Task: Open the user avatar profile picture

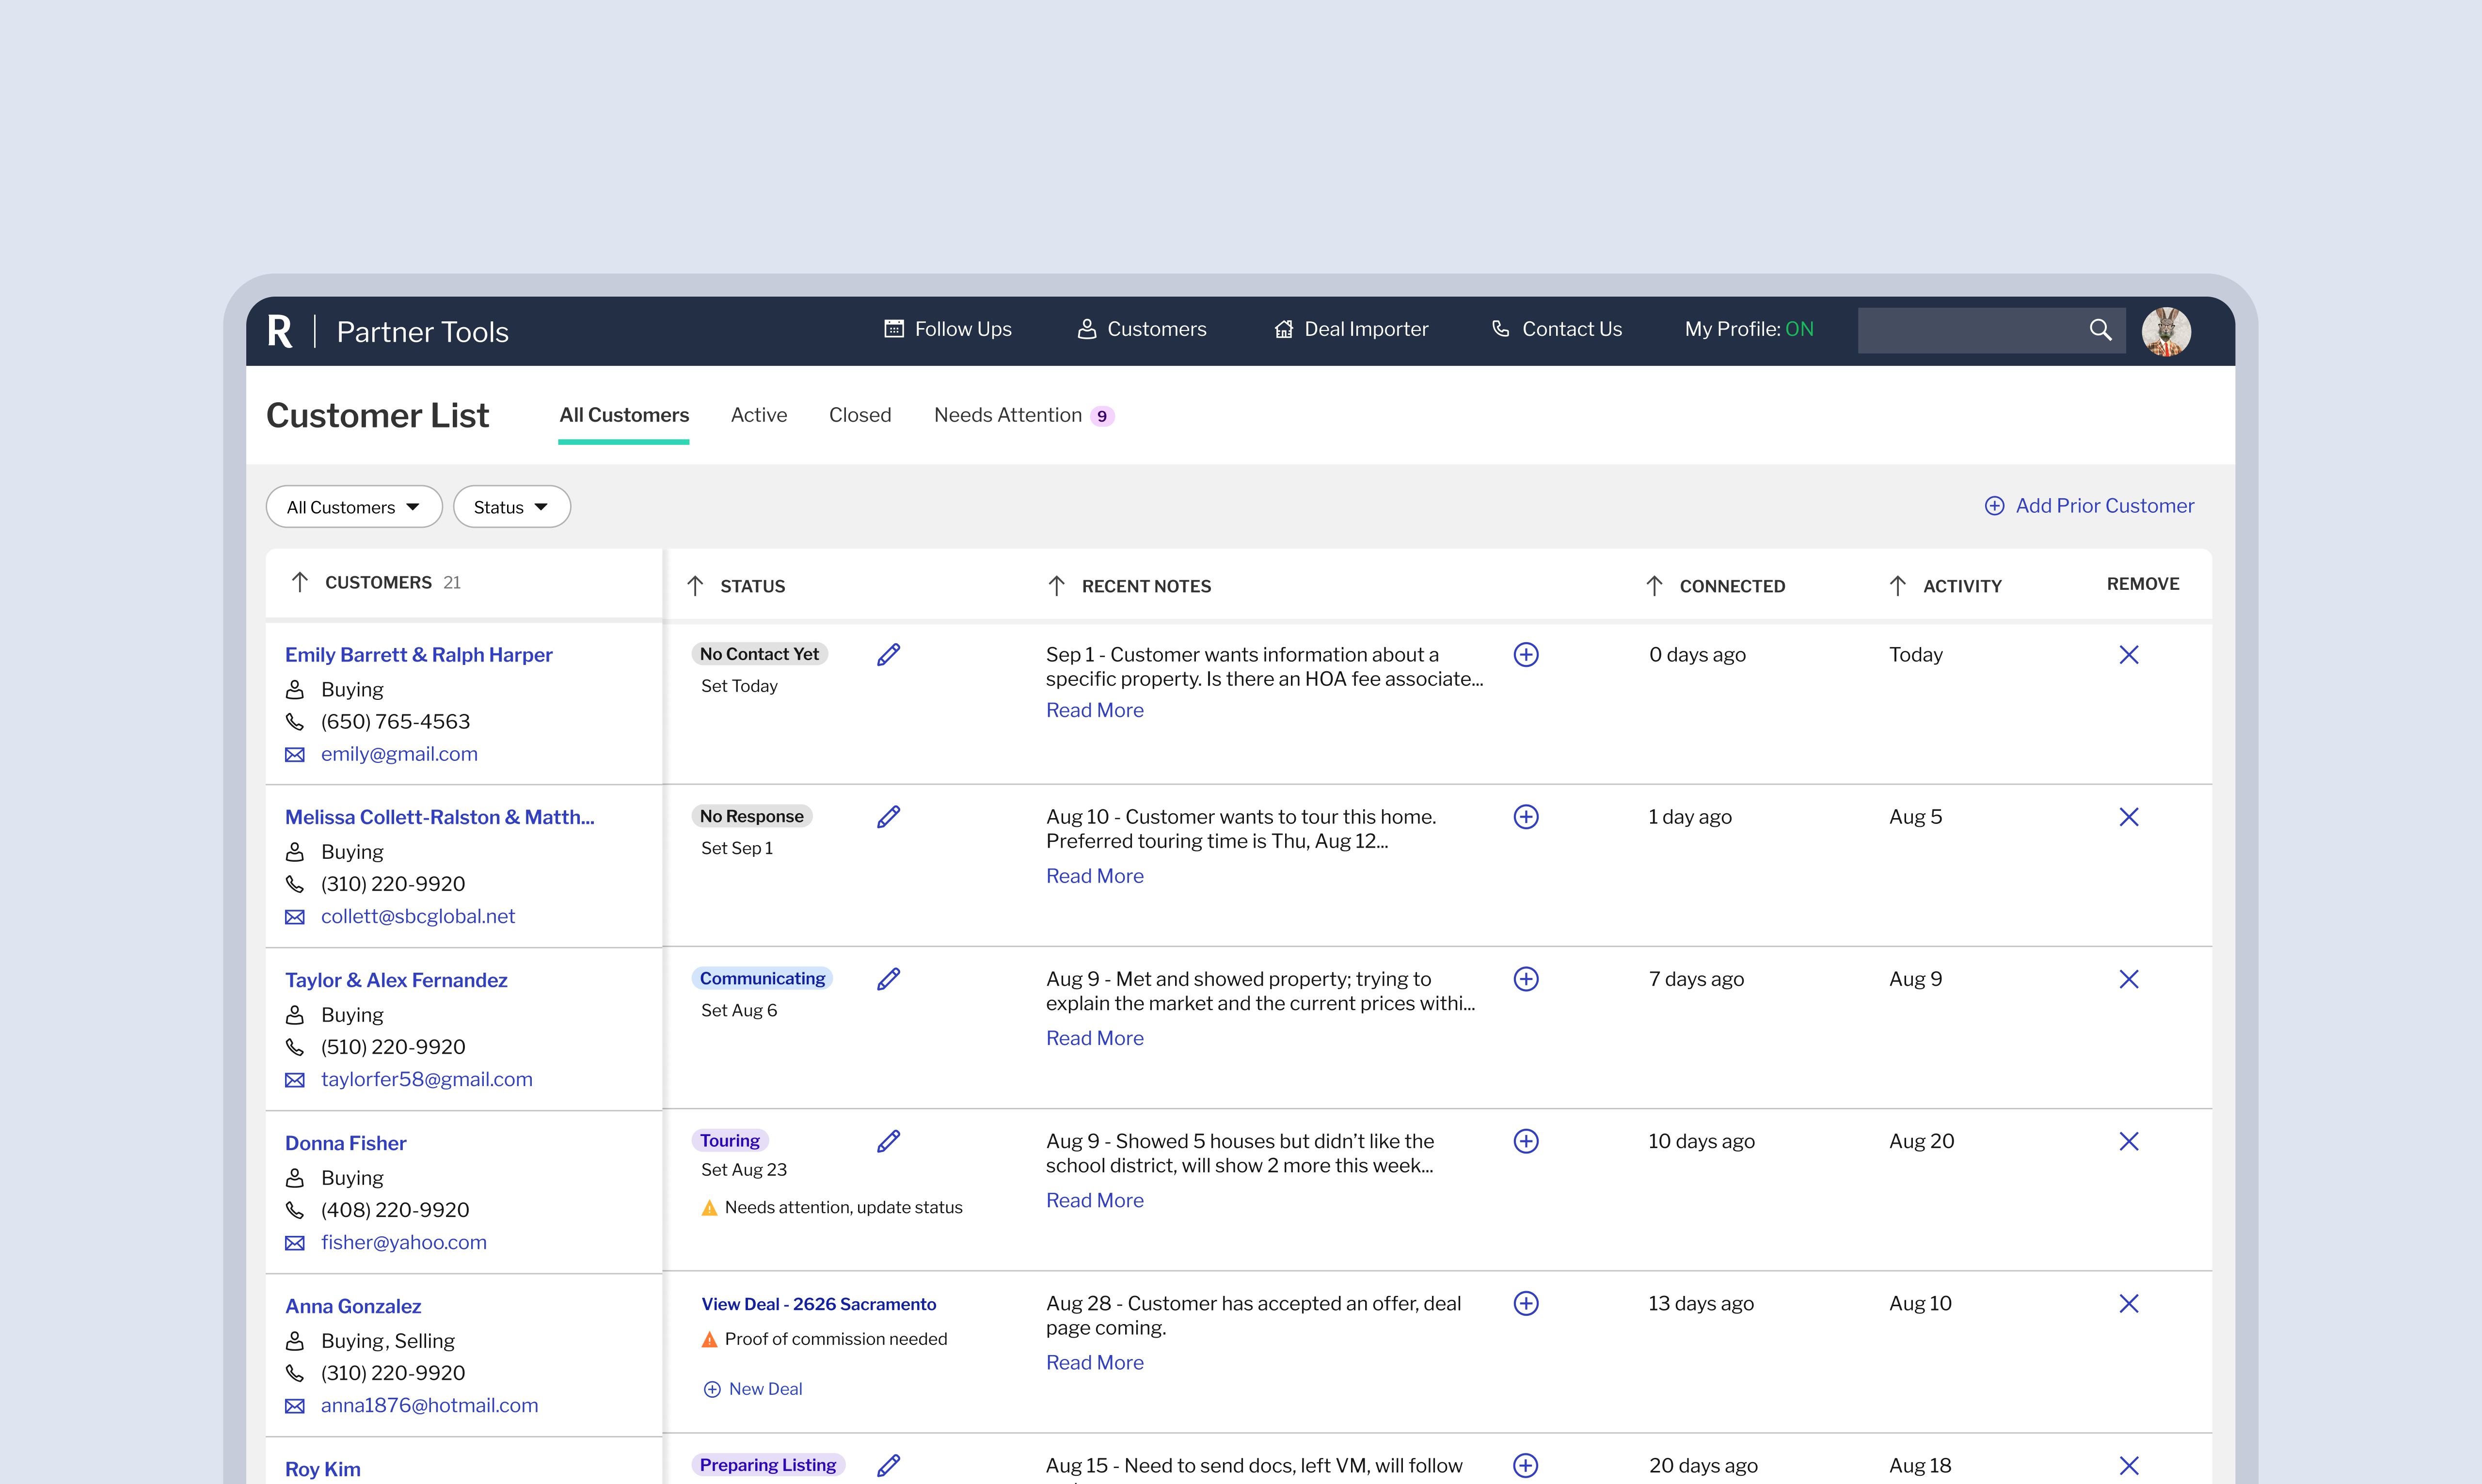Action: tap(2166, 331)
